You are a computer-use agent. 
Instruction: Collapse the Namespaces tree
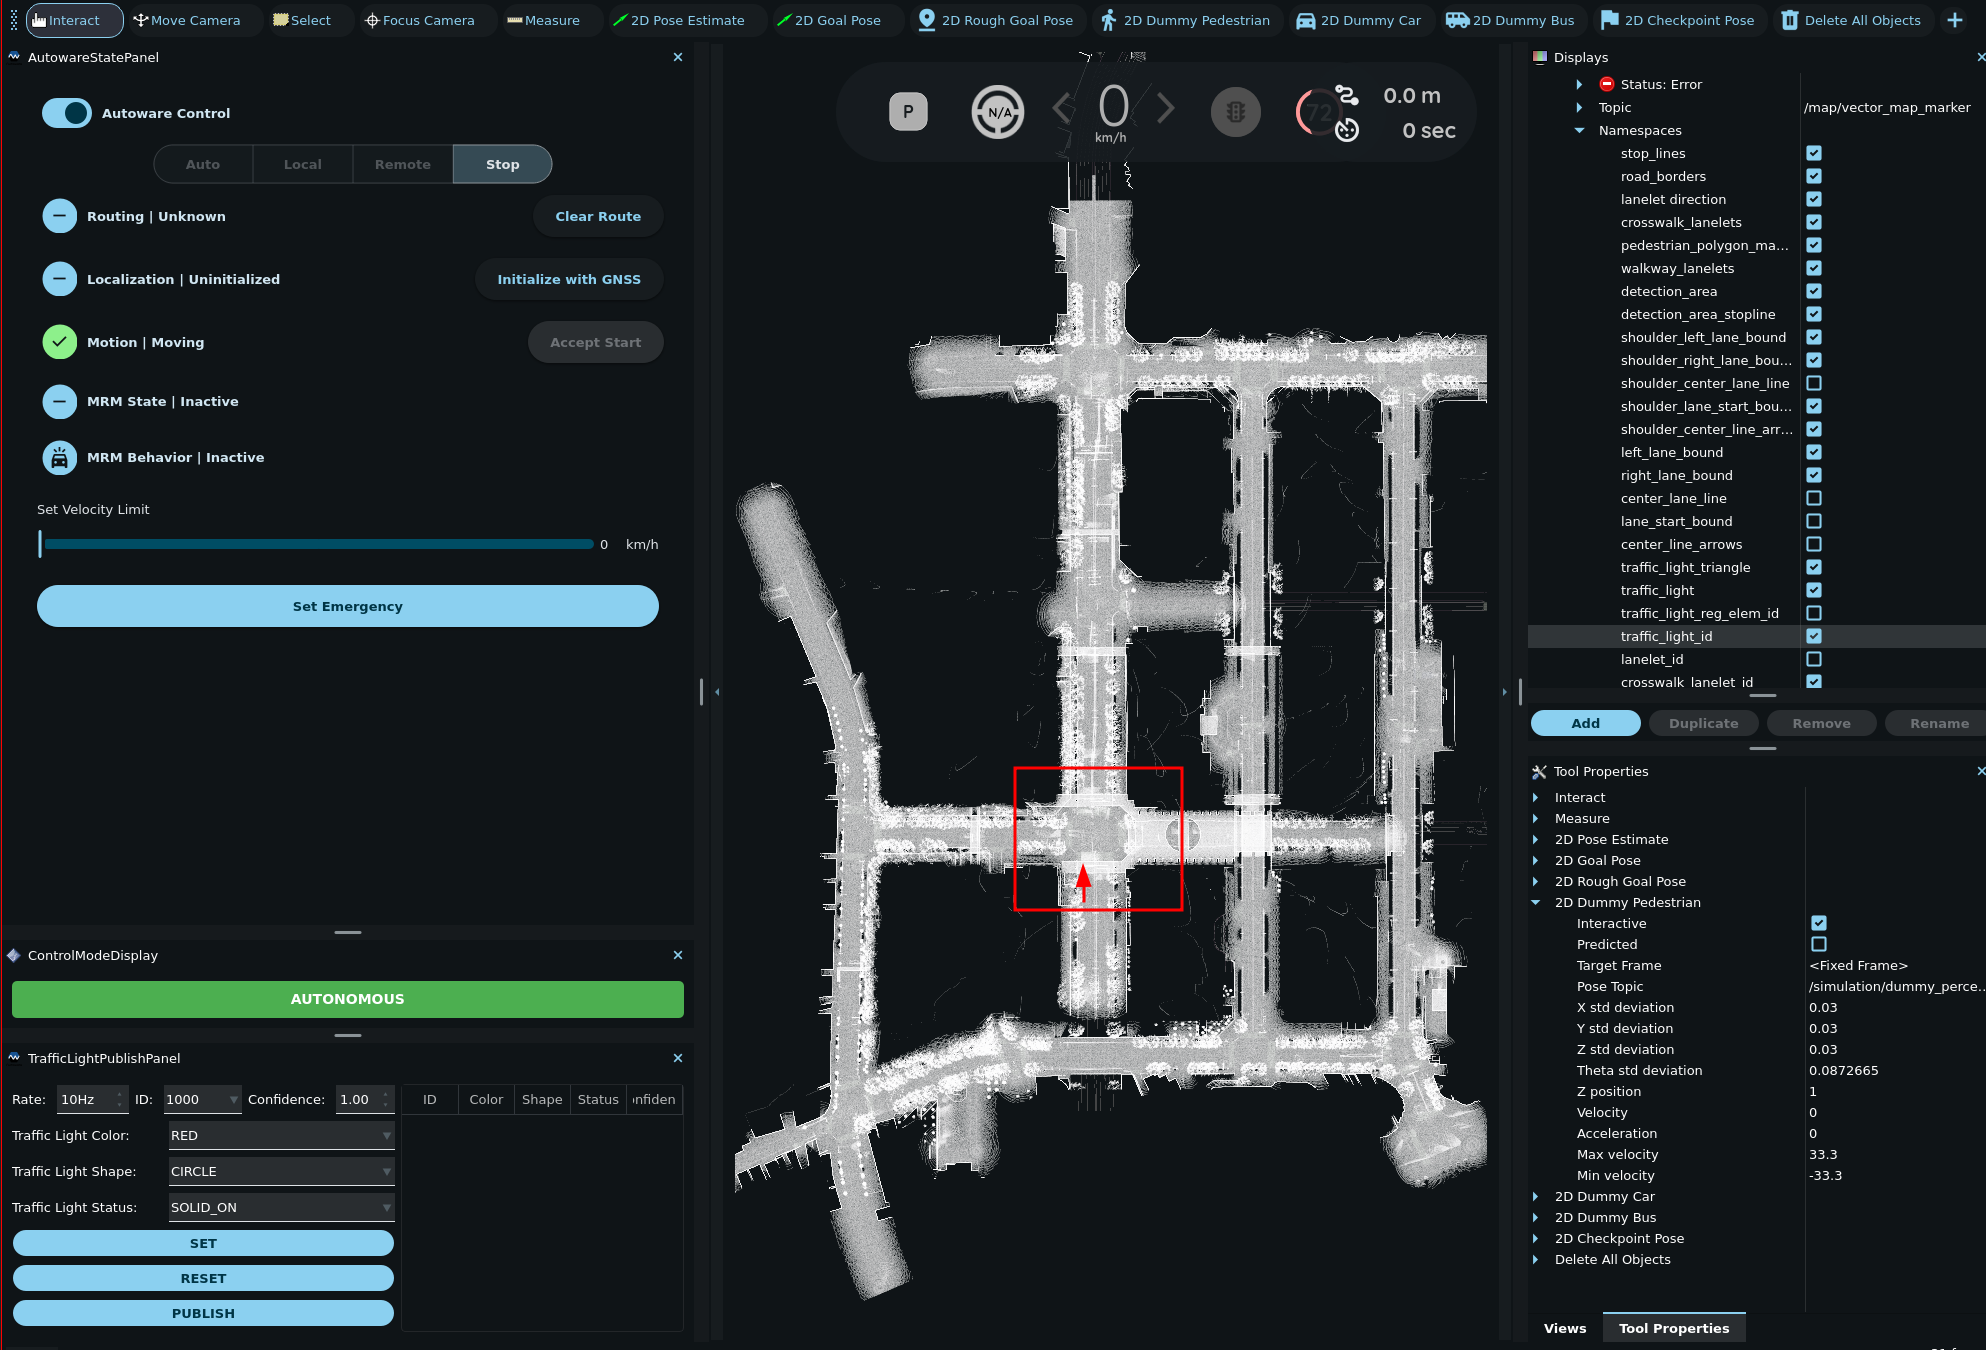(1580, 130)
